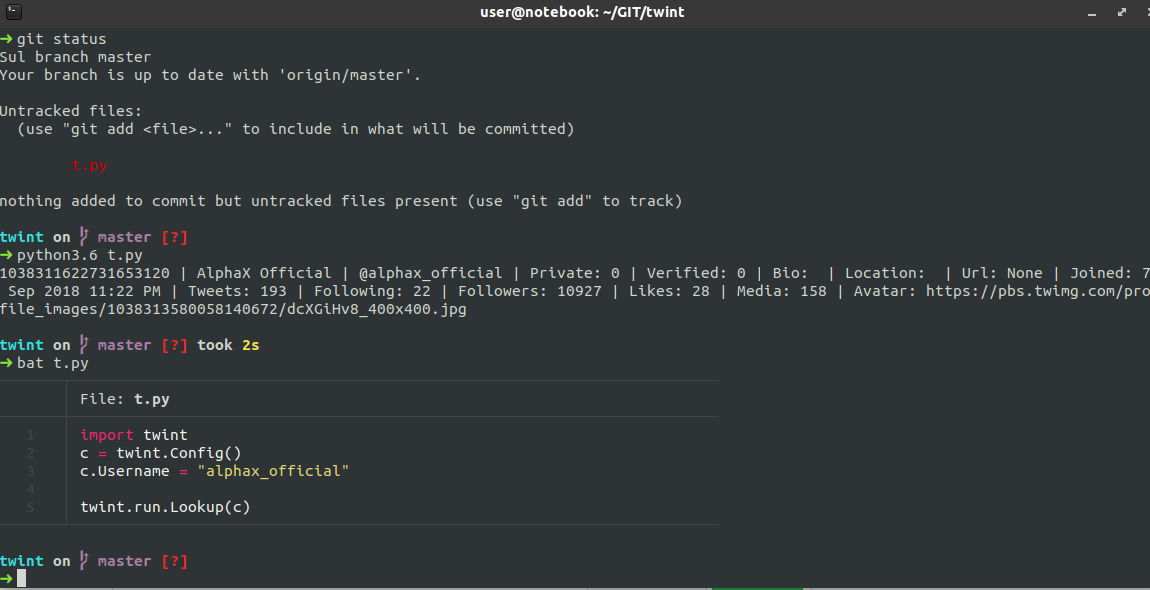Toggle the [?] untracked files indicator
Viewport: 1150px width, 590px height.
tap(174, 236)
